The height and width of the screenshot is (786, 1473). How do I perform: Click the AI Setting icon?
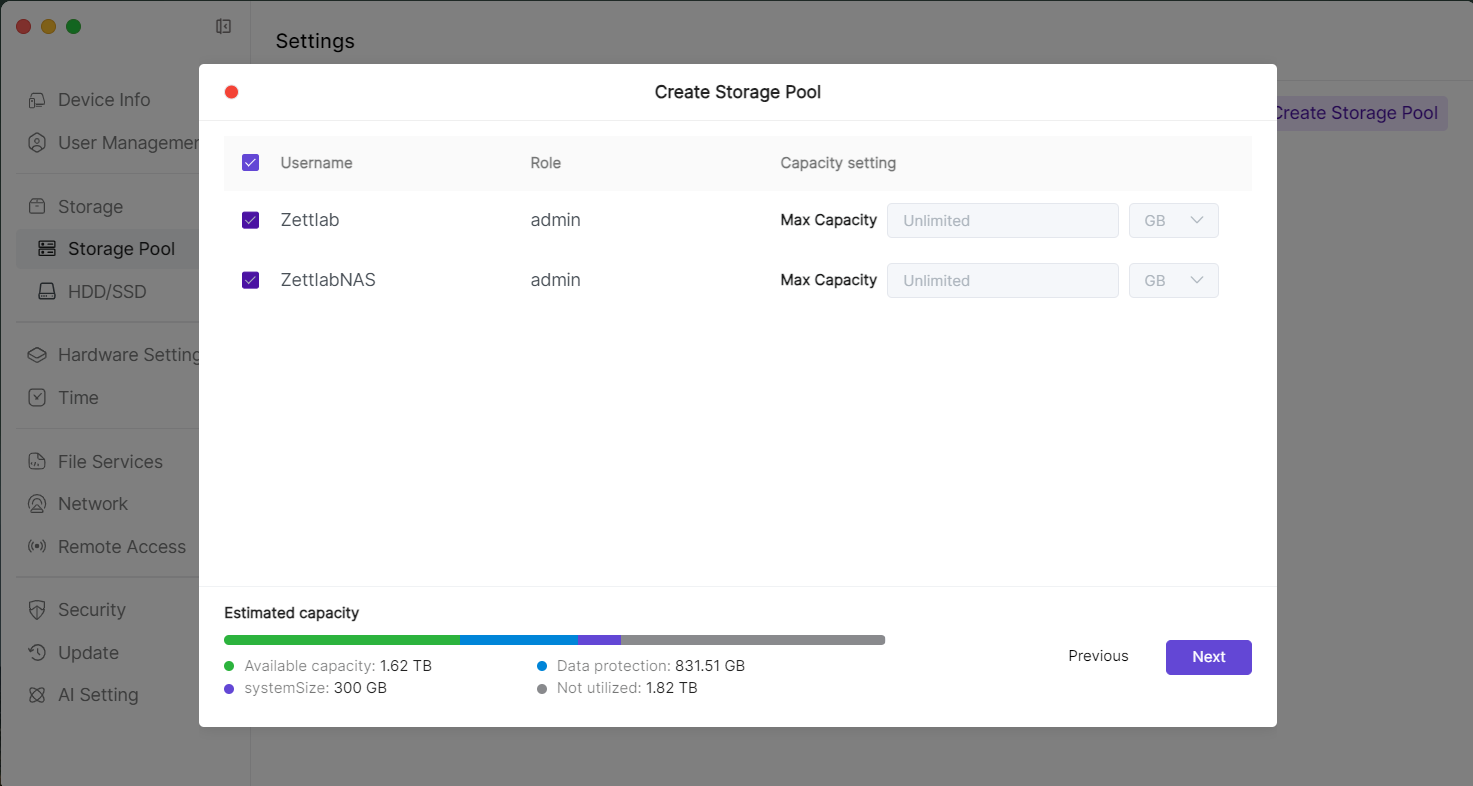tap(37, 695)
